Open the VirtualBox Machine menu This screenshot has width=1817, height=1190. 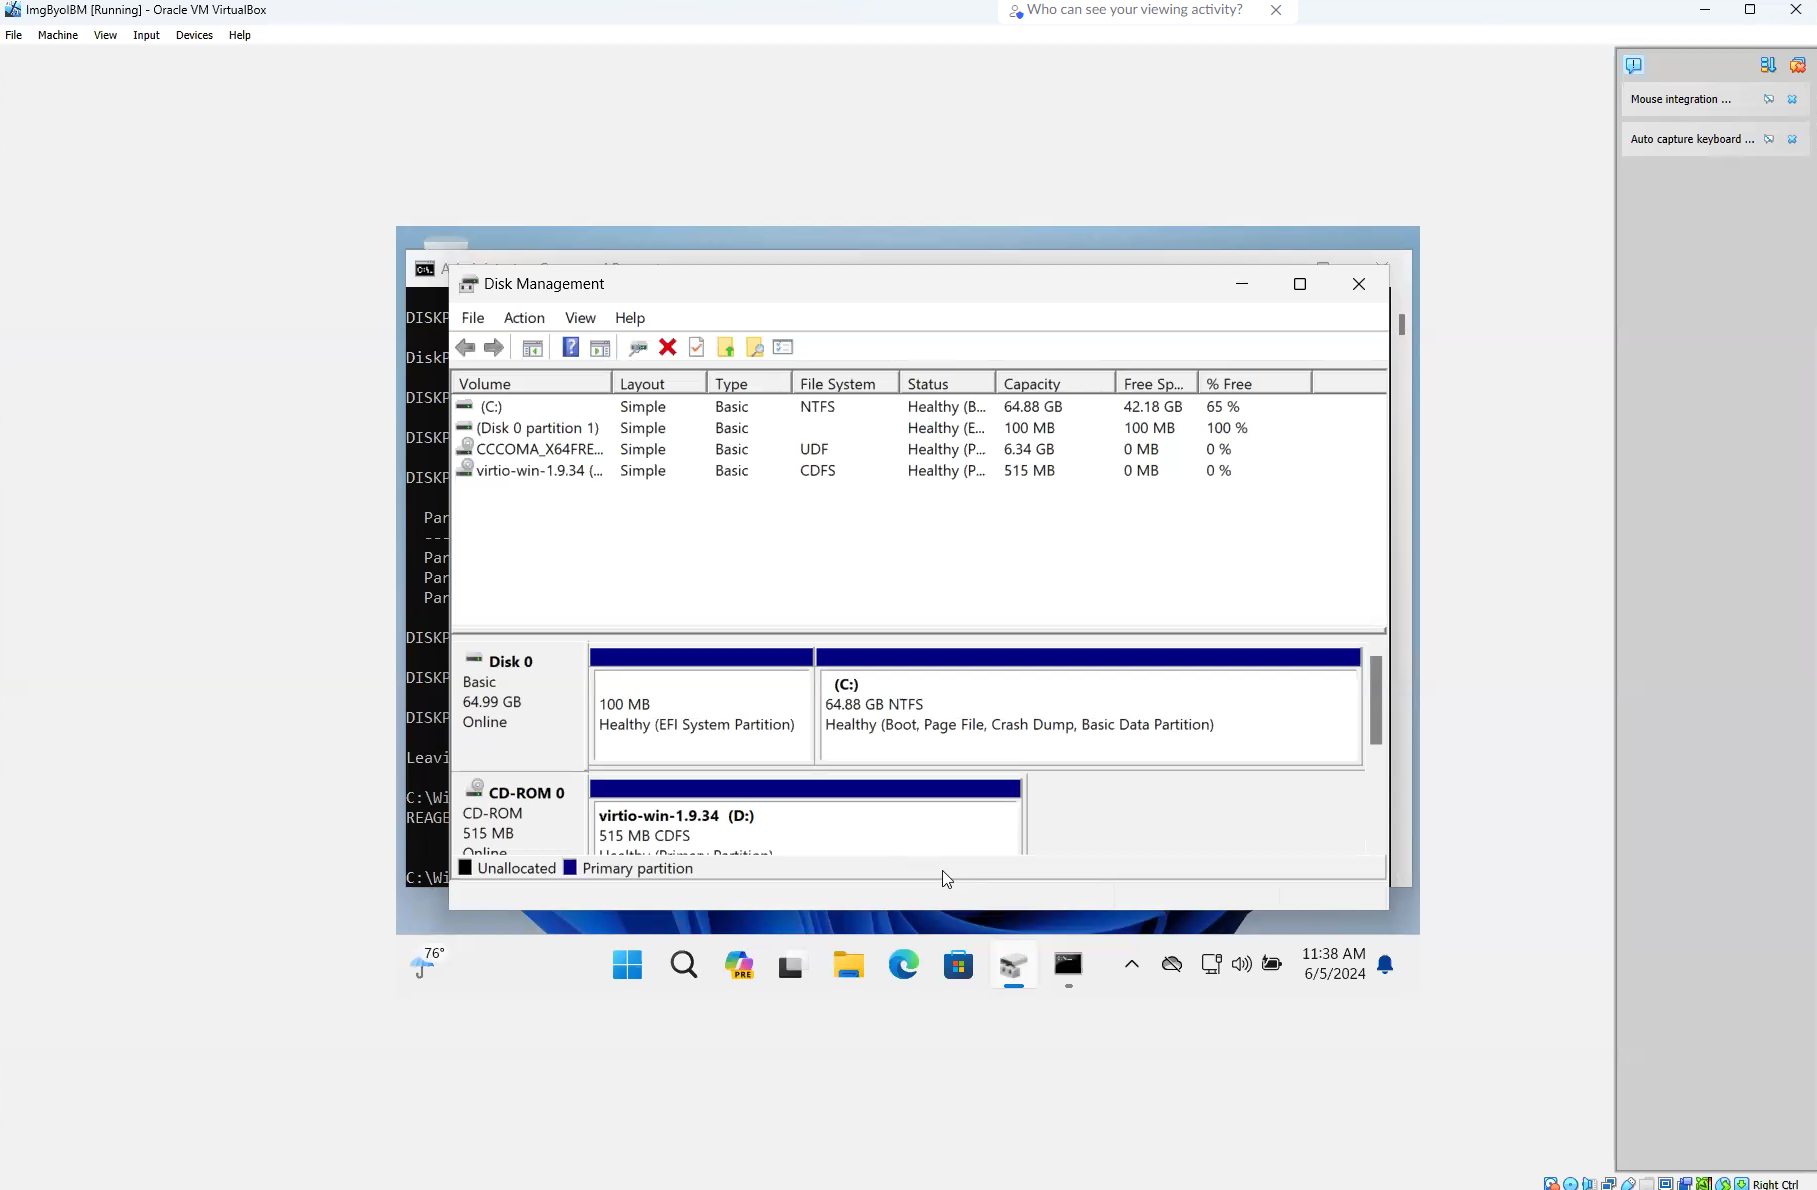pyautogui.click(x=58, y=35)
